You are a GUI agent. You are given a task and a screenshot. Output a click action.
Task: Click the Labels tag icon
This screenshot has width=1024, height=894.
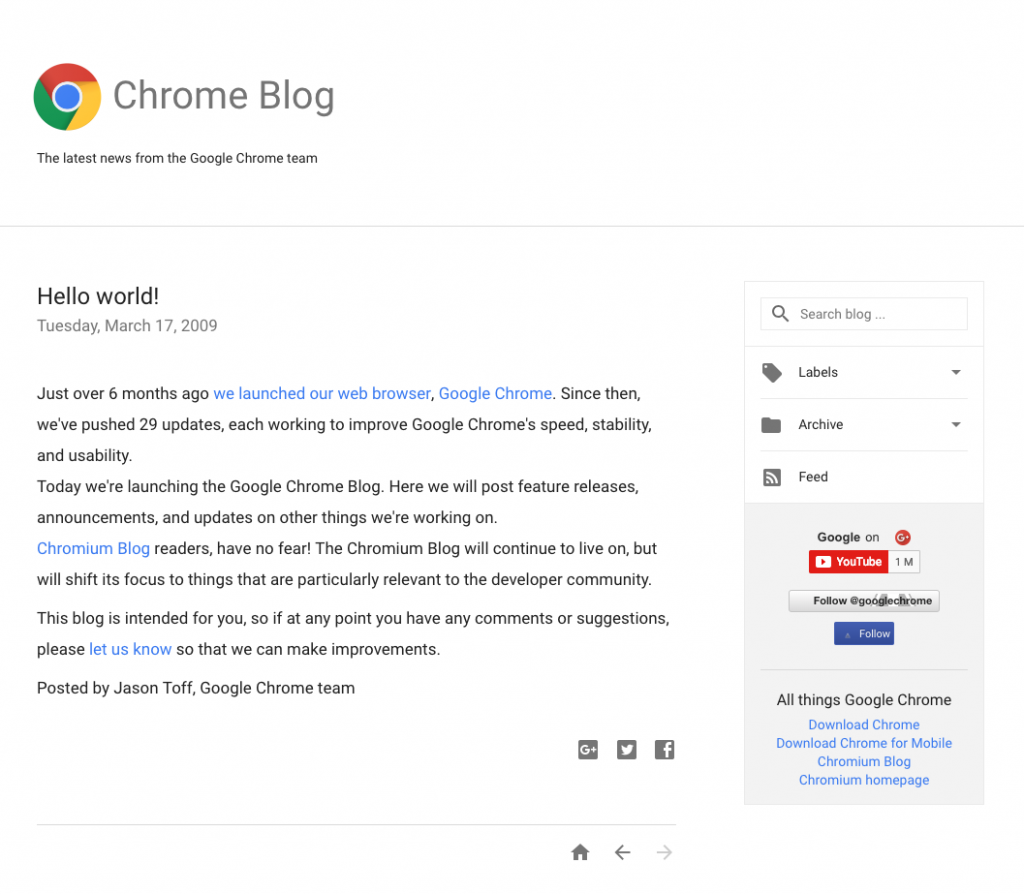(x=772, y=372)
